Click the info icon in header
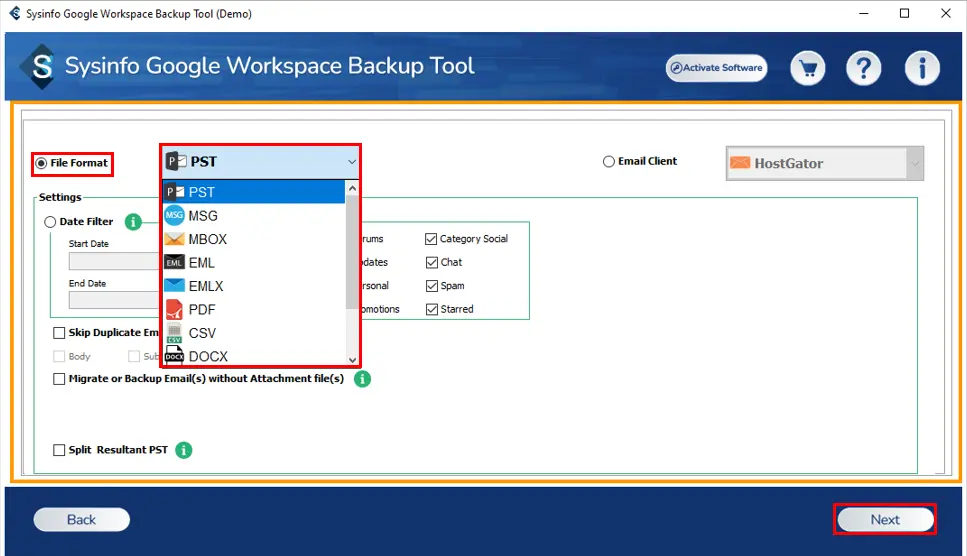967x556 pixels. 921,68
